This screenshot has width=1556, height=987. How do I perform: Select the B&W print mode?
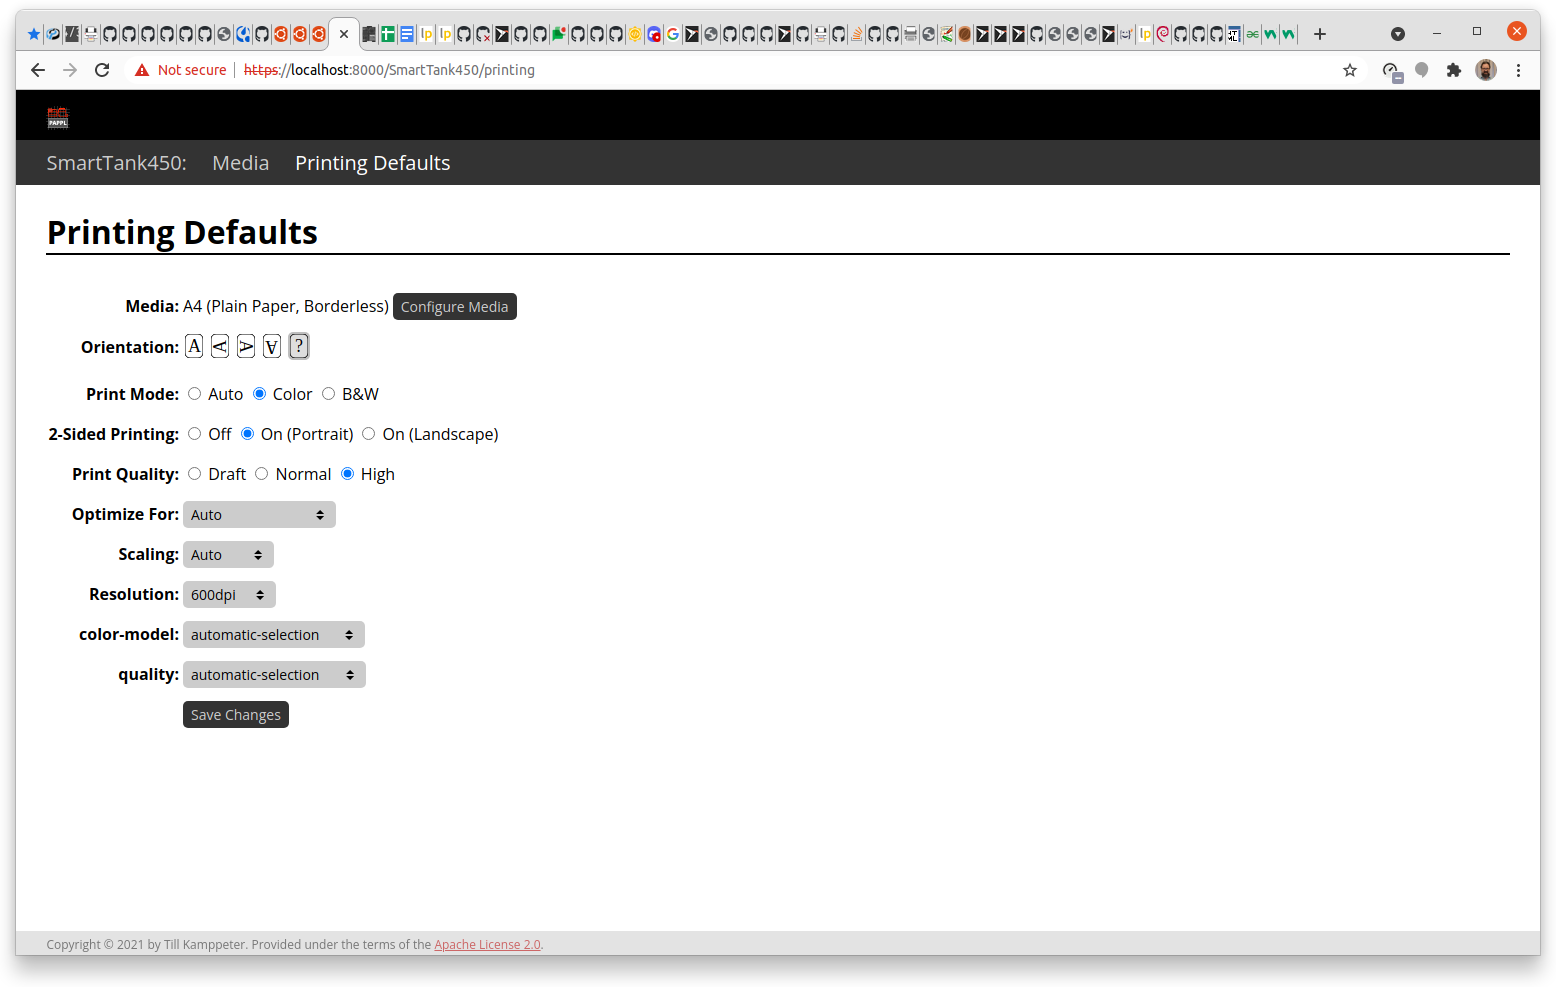click(329, 393)
